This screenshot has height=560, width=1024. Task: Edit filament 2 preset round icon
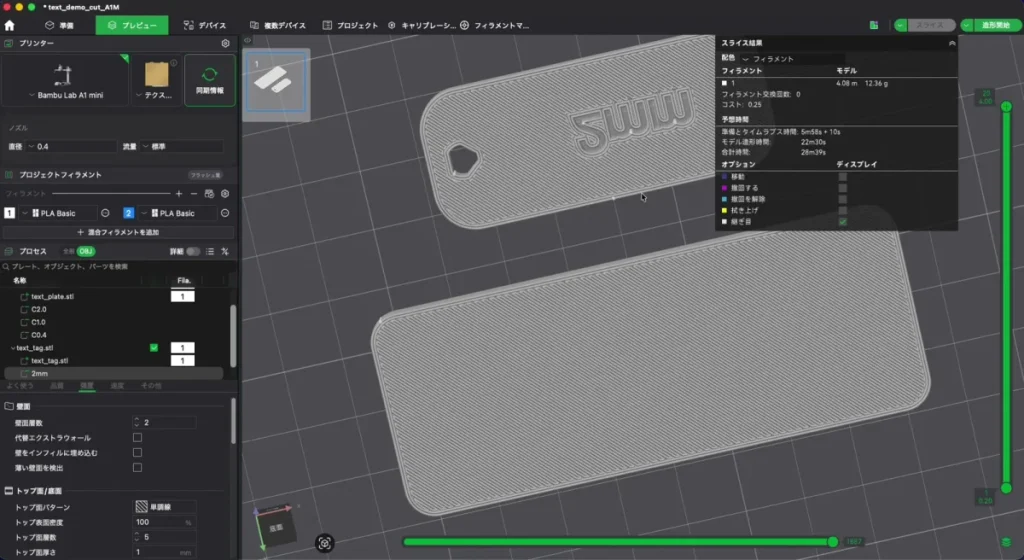click(x=225, y=213)
